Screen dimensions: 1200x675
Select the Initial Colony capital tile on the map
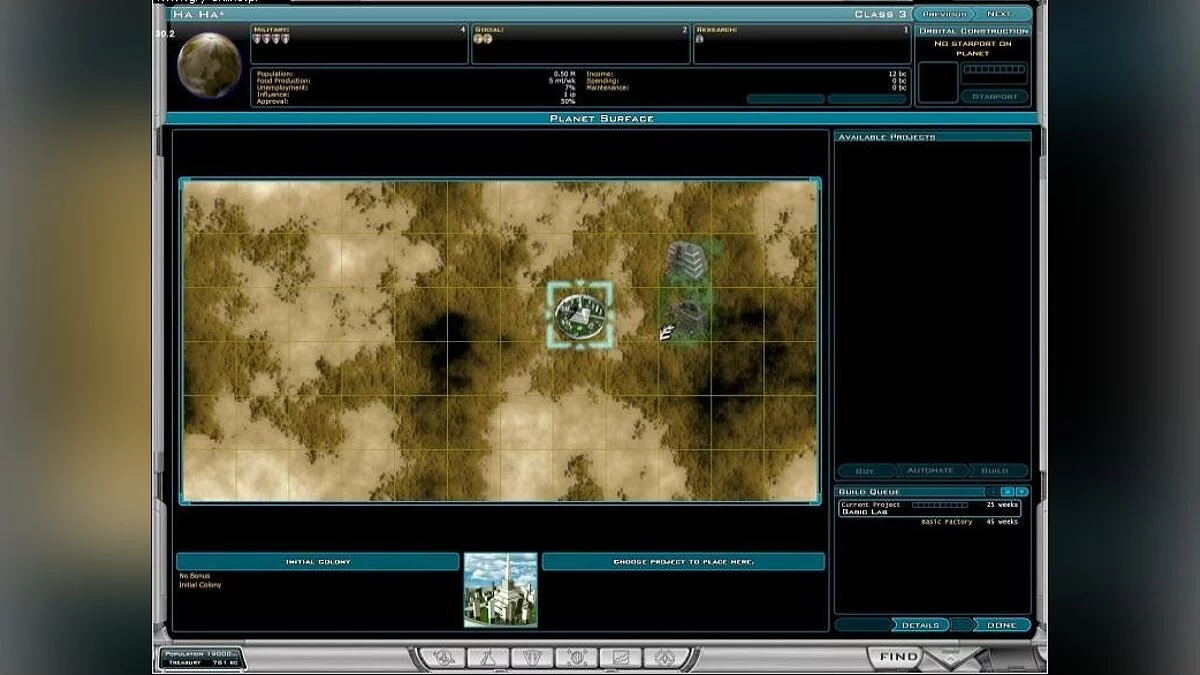coord(580,315)
